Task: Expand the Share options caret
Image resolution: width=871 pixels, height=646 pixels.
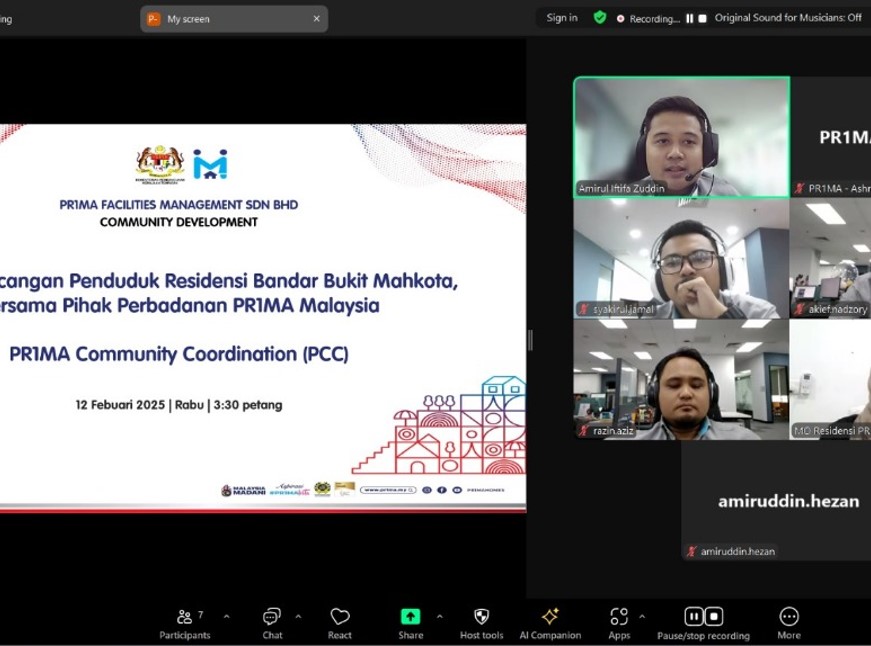Action: pyautogui.click(x=440, y=617)
